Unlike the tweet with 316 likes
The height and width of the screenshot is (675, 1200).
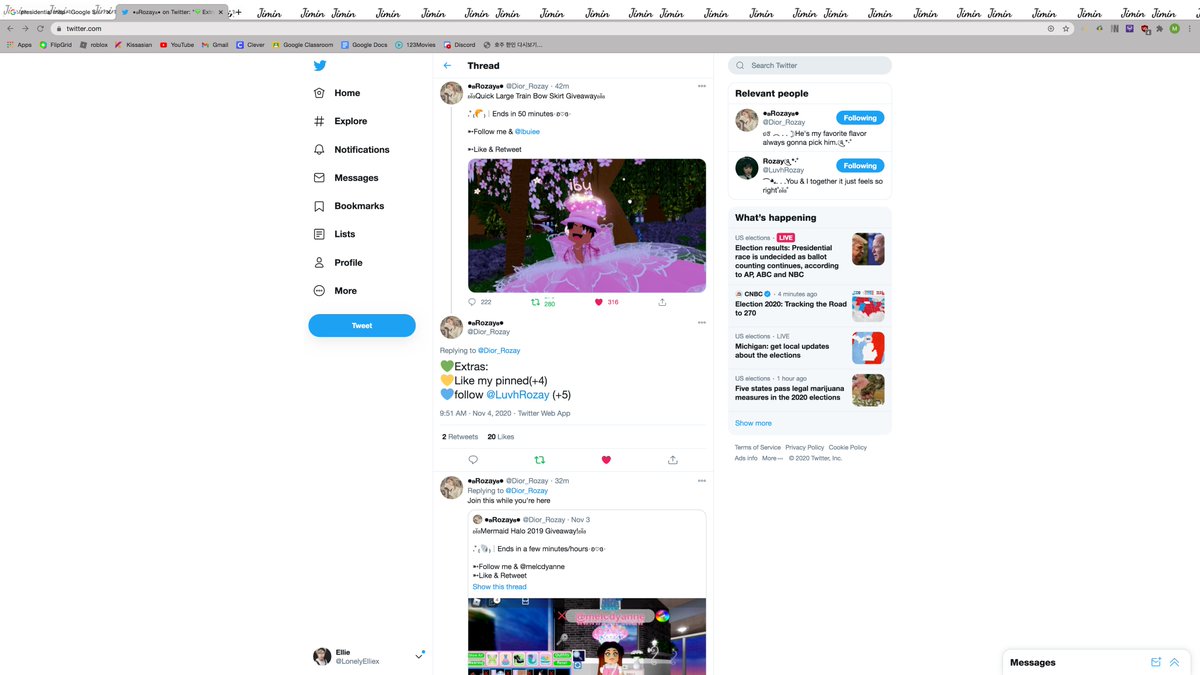click(x=599, y=302)
